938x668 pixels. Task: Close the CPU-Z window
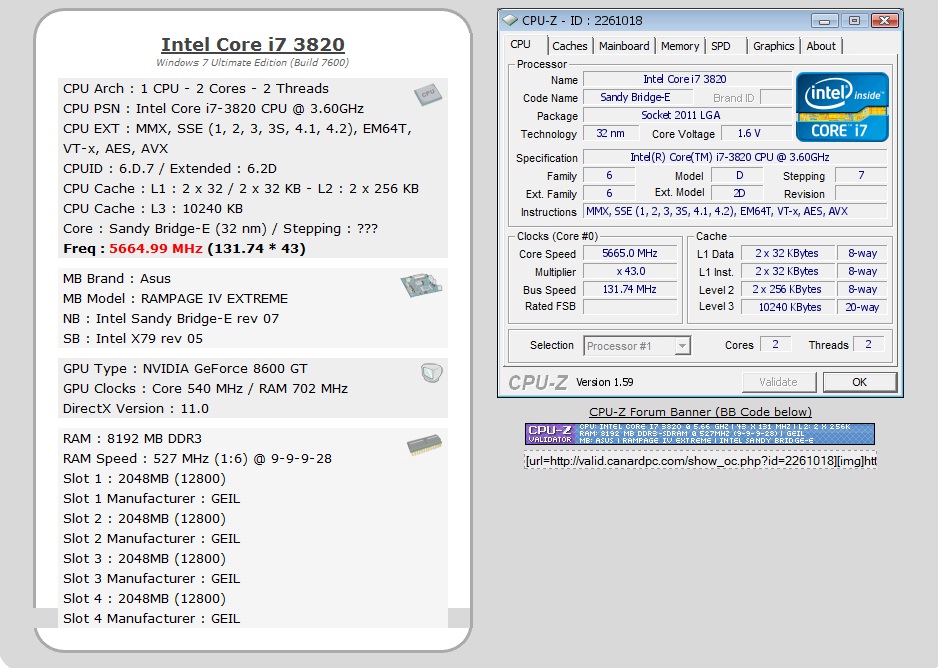pos(885,21)
